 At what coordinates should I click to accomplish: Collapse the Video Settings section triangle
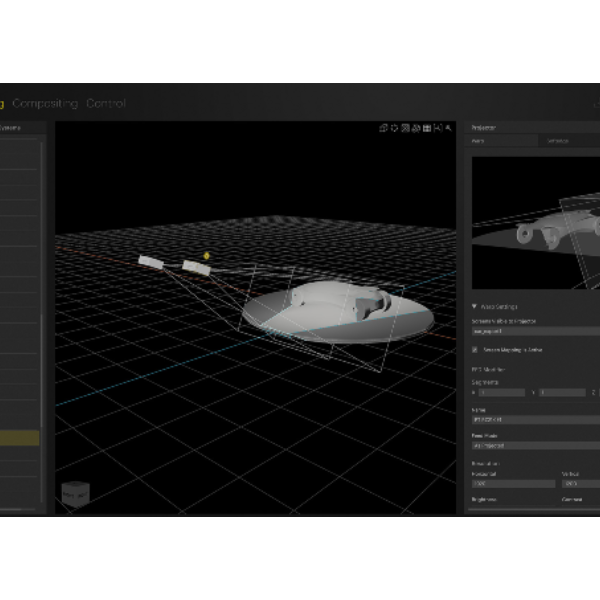[474, 307]
